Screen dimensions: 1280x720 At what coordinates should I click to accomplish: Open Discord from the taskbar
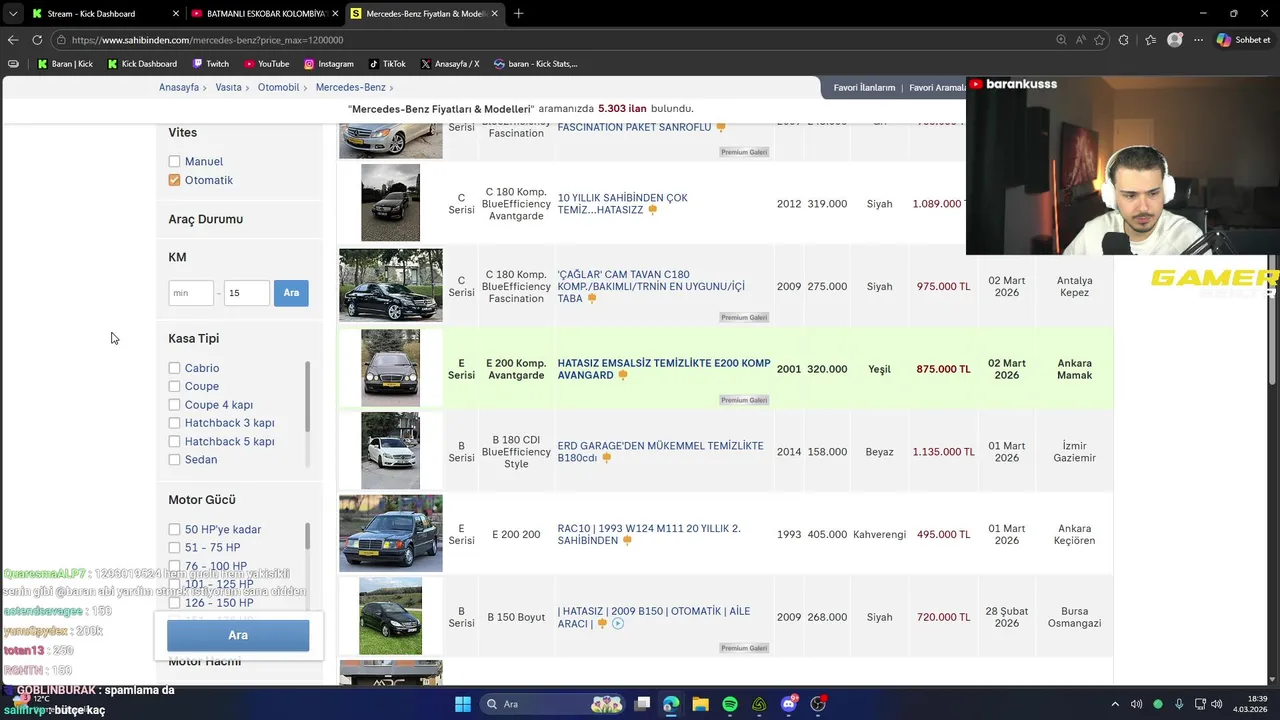789,704
